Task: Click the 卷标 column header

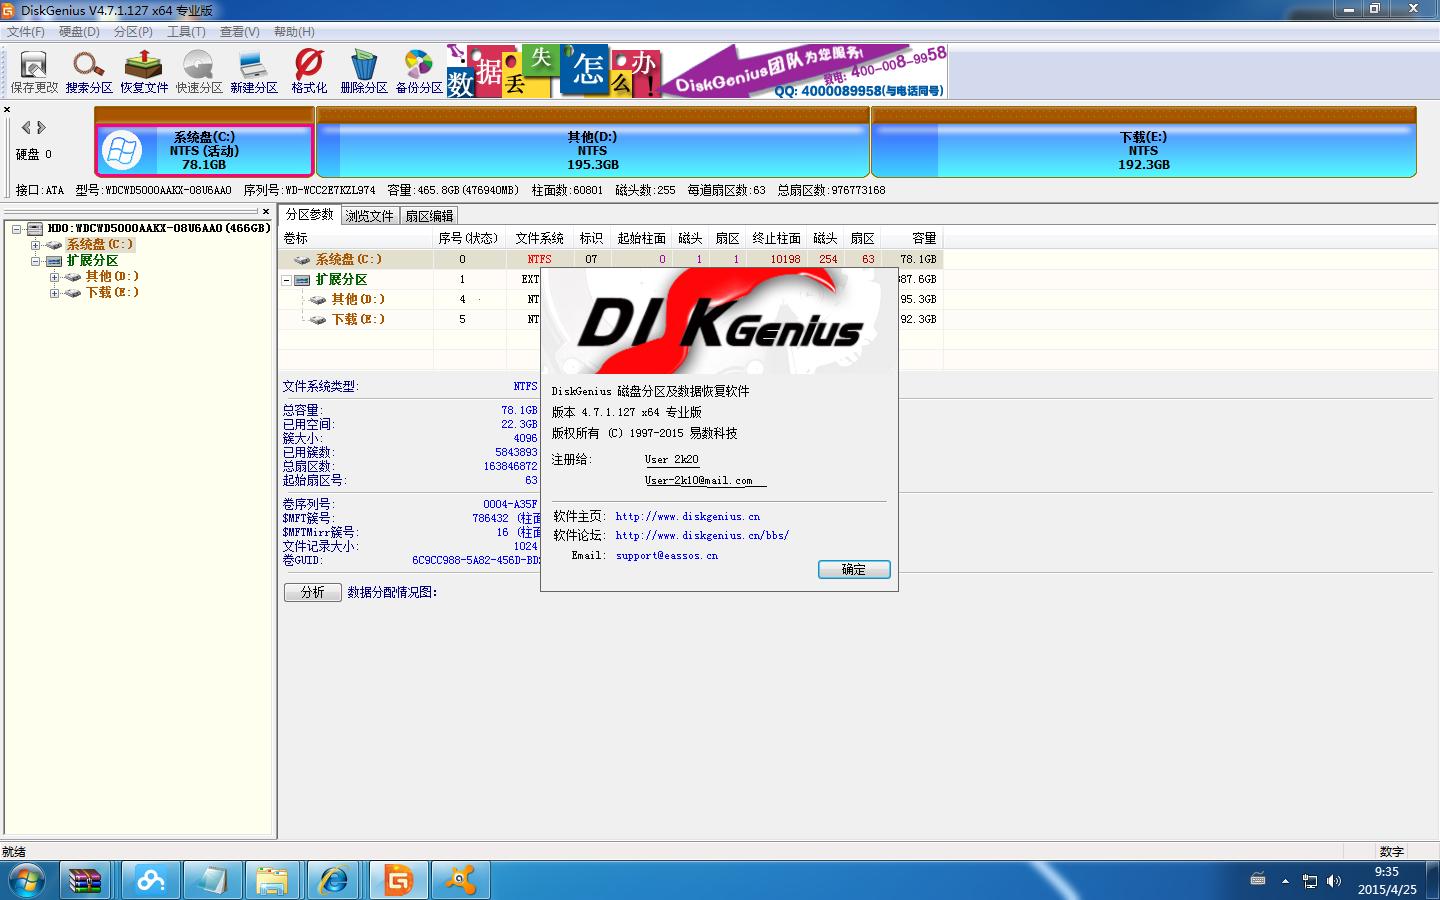Action: pyautogui.click(x=356, y=238)
